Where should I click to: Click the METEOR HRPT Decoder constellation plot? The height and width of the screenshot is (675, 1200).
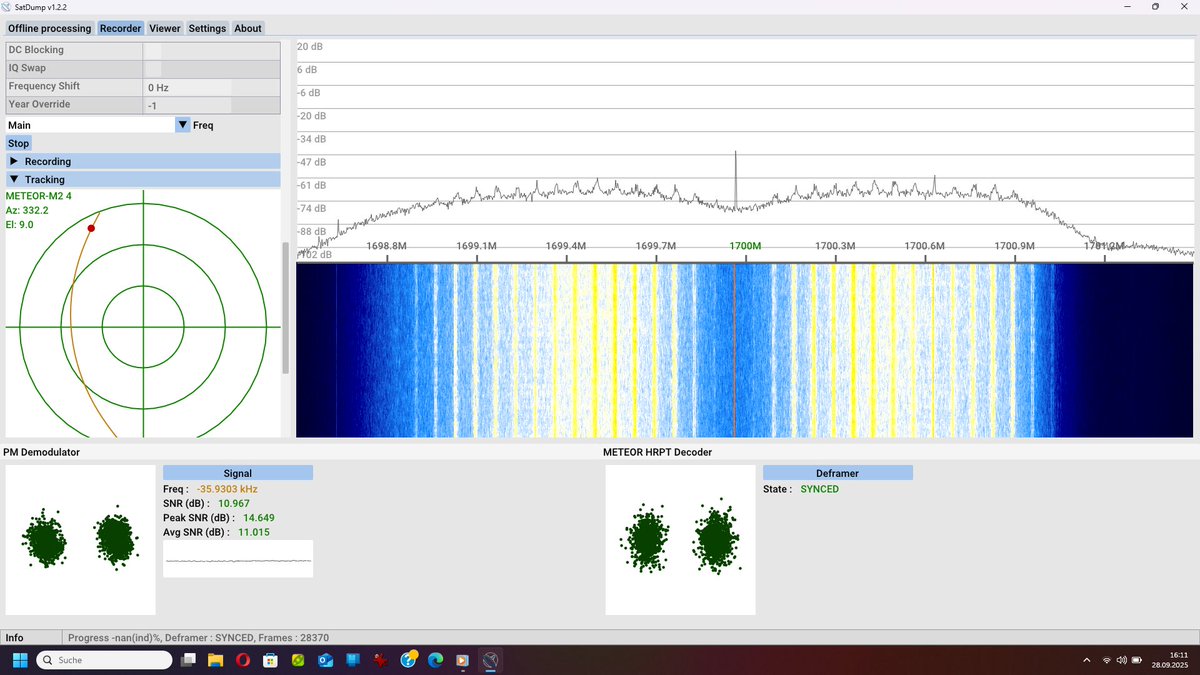(x=681, y=540)
